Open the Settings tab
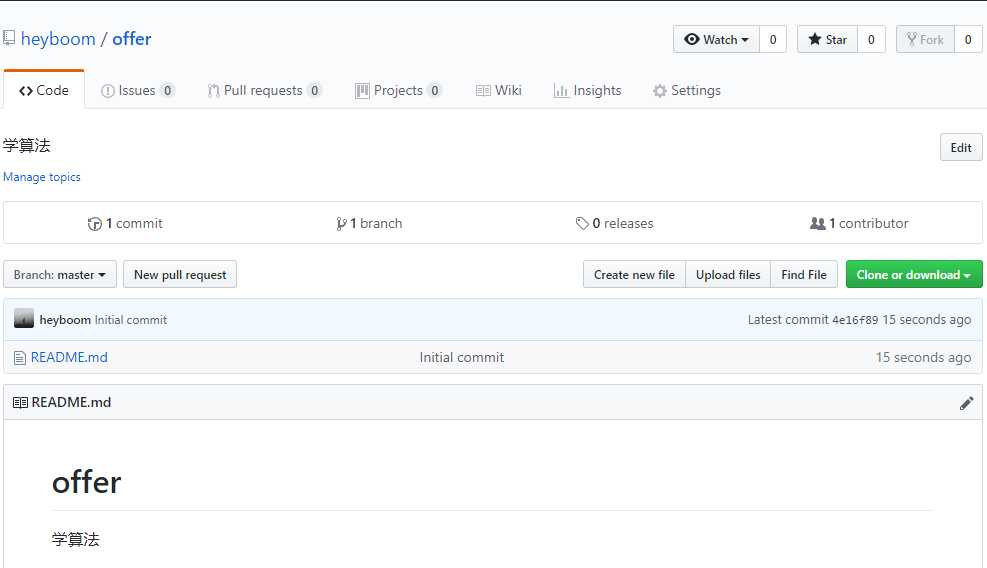This screenshot has height=568, width=987. (687, 90)
